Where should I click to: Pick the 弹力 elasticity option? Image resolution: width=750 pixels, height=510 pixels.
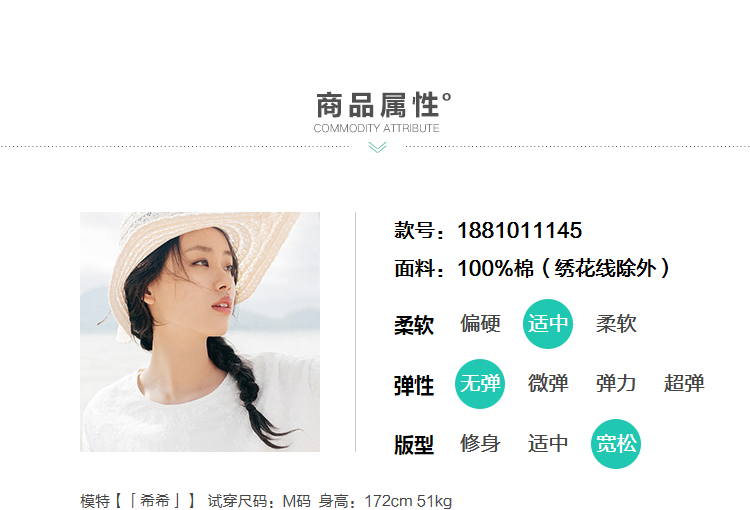(616, 384)
